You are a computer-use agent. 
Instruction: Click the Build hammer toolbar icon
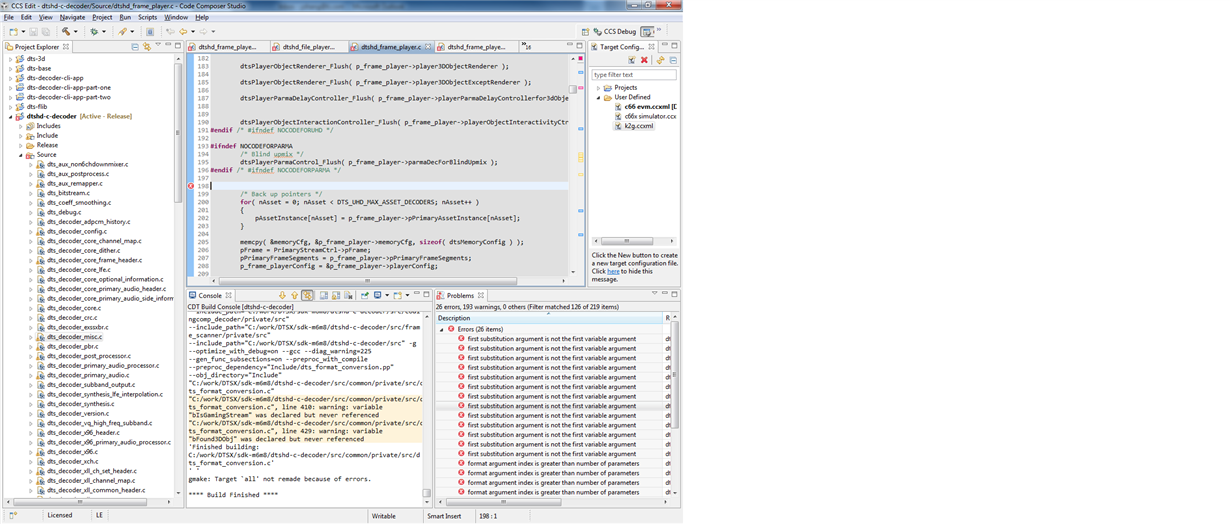[66, 32]
